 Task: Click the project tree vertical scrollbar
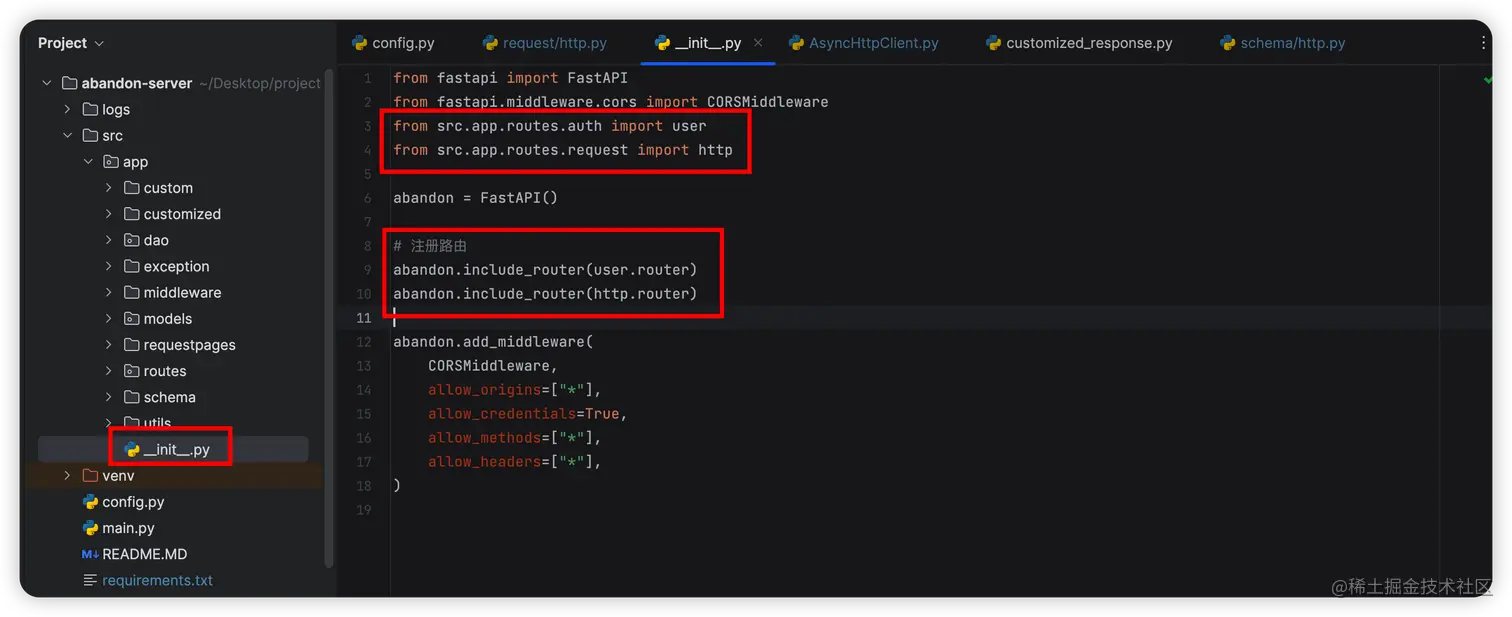coord(329,320)
